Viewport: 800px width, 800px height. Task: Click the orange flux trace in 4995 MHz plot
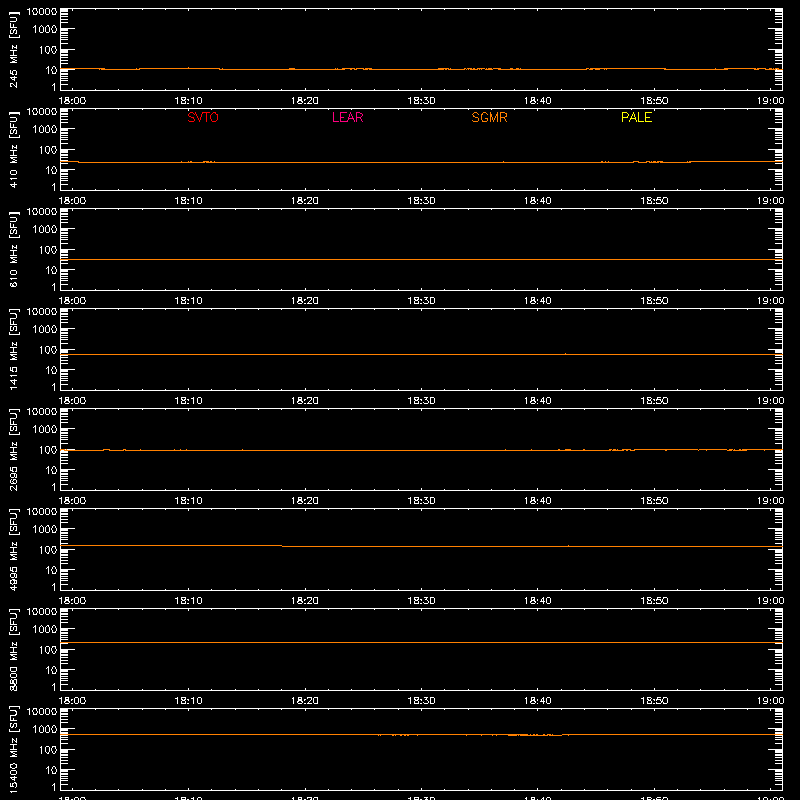[x=421, y=546]
